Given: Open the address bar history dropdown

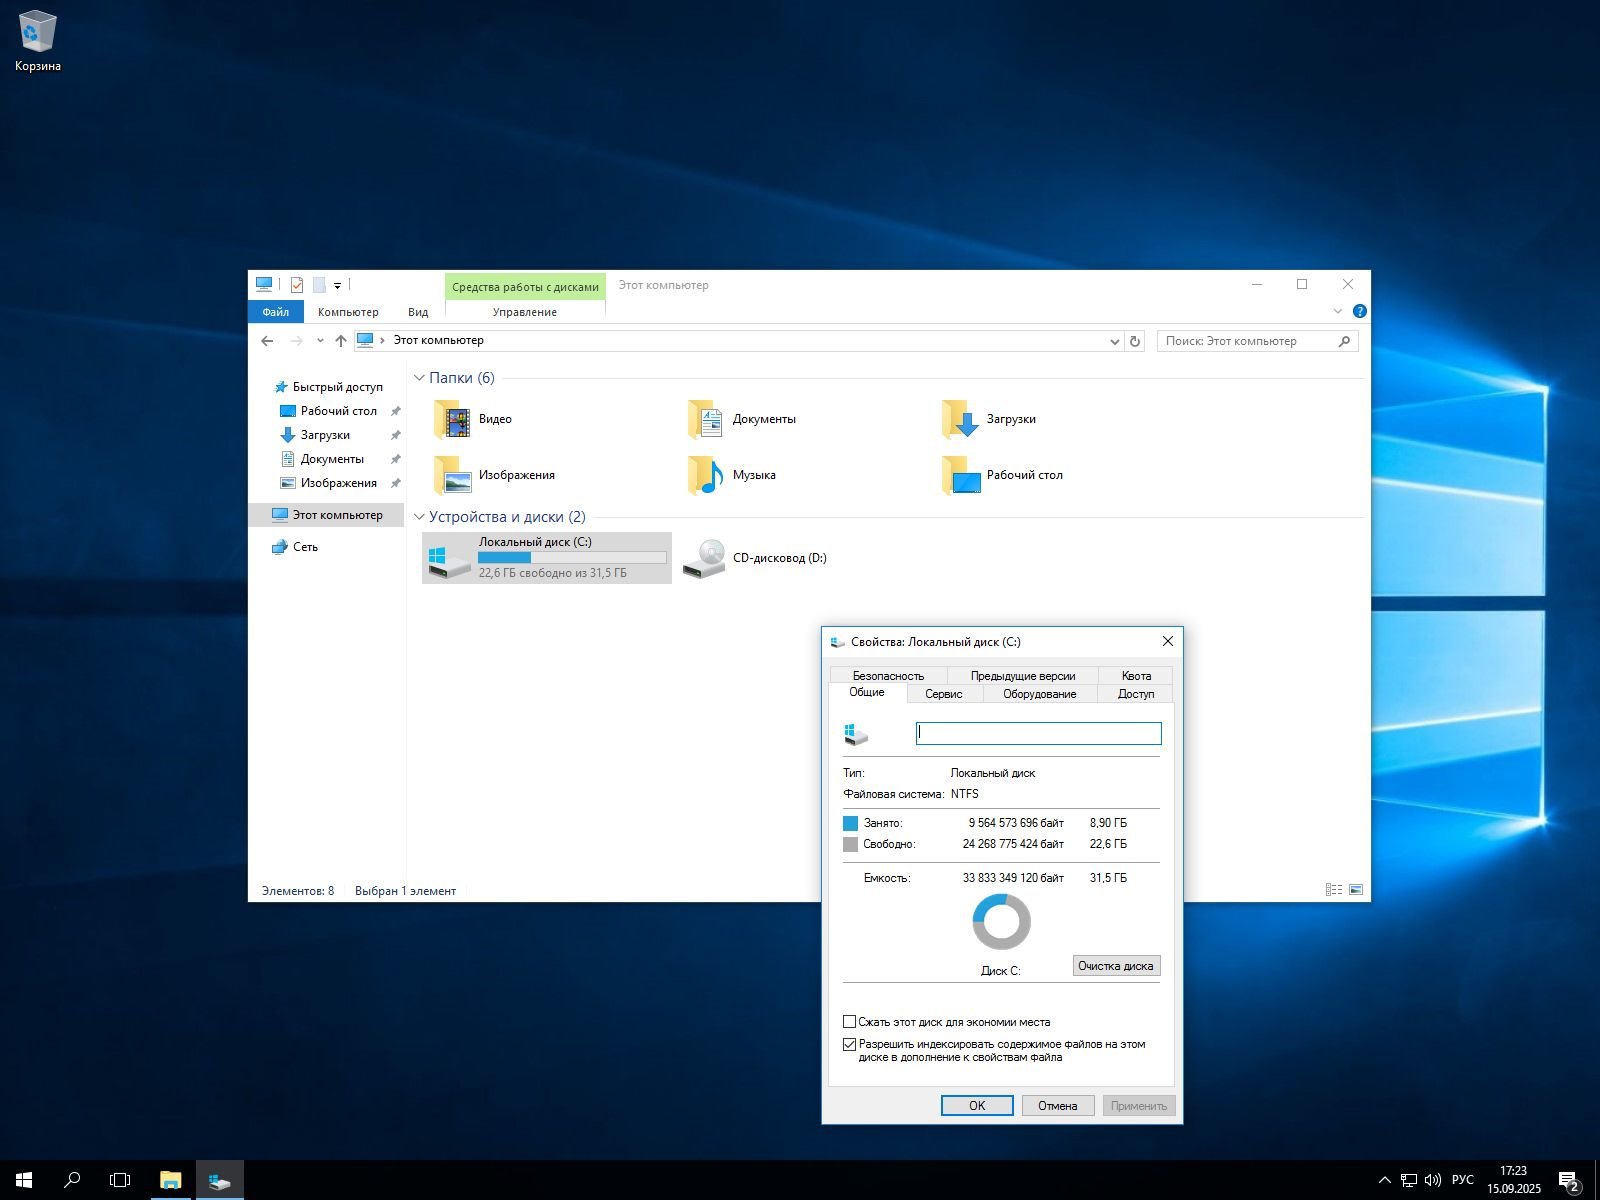Looking at the screenshot, I should [1115, 341].
